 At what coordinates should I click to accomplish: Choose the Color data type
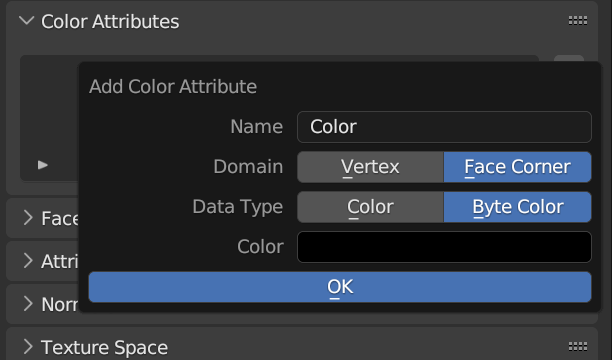pyautogui.click(x=370, y=207)
